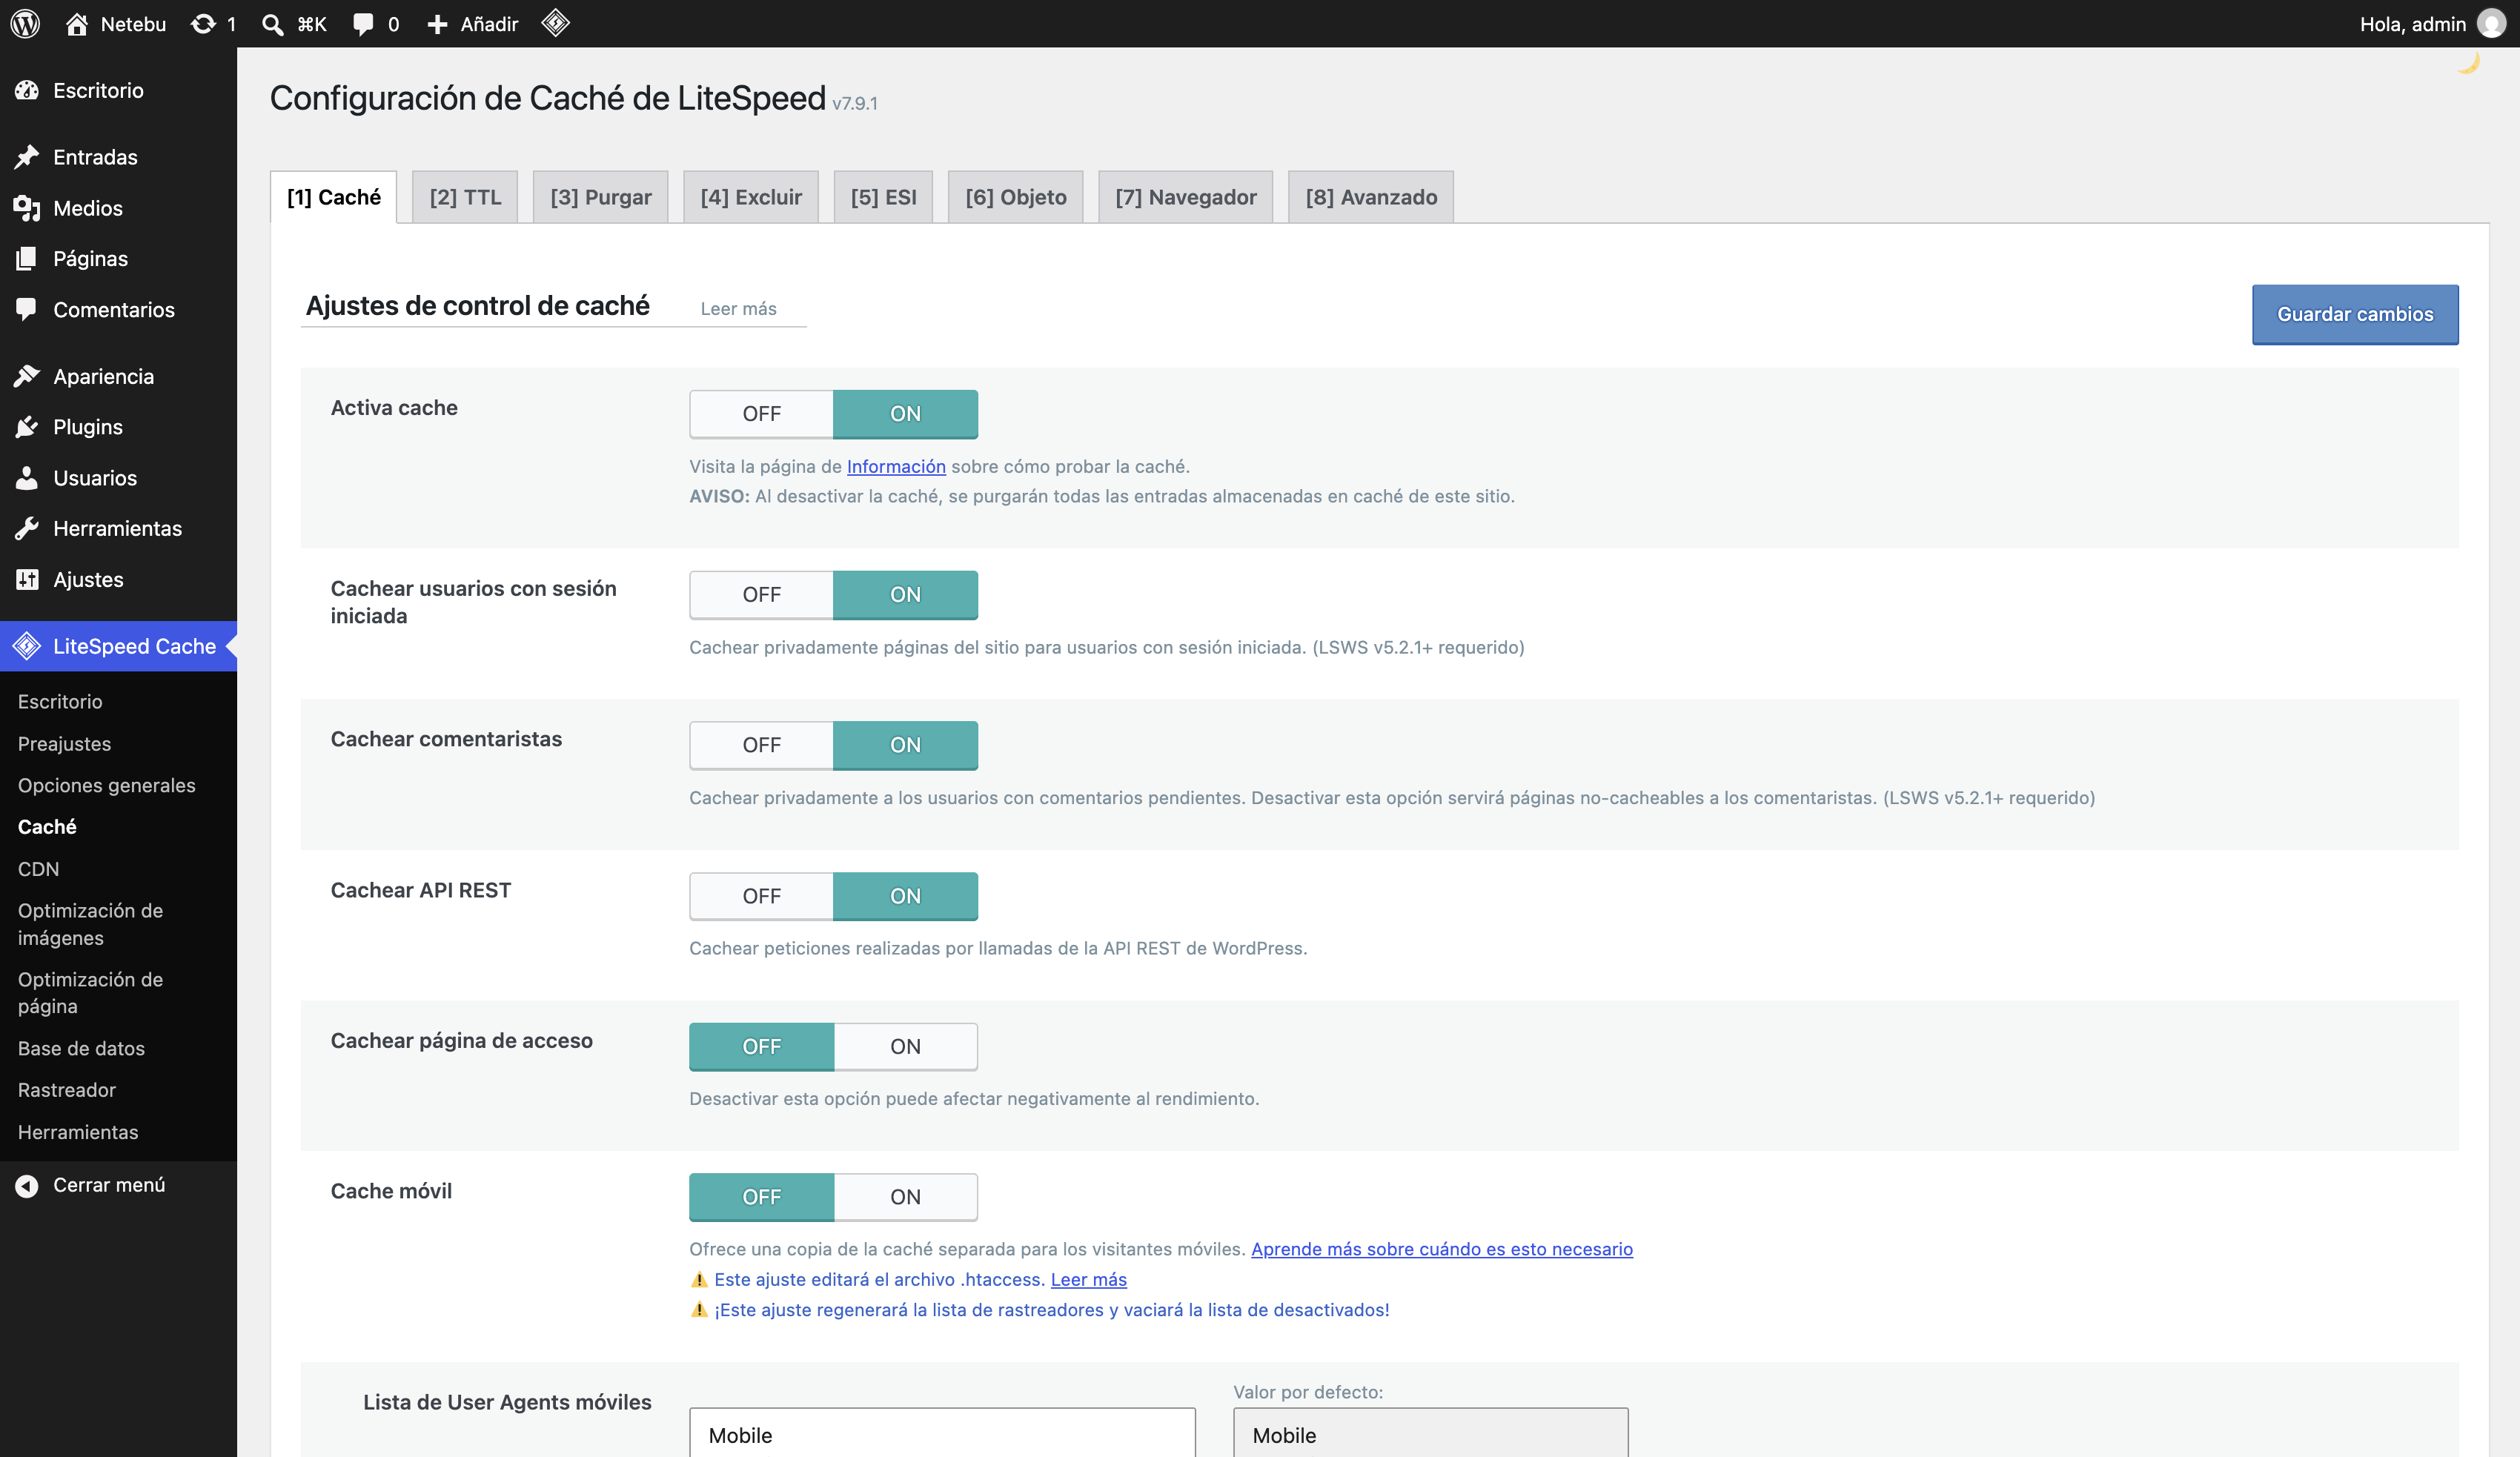Open the Información link

coord(896,466)
